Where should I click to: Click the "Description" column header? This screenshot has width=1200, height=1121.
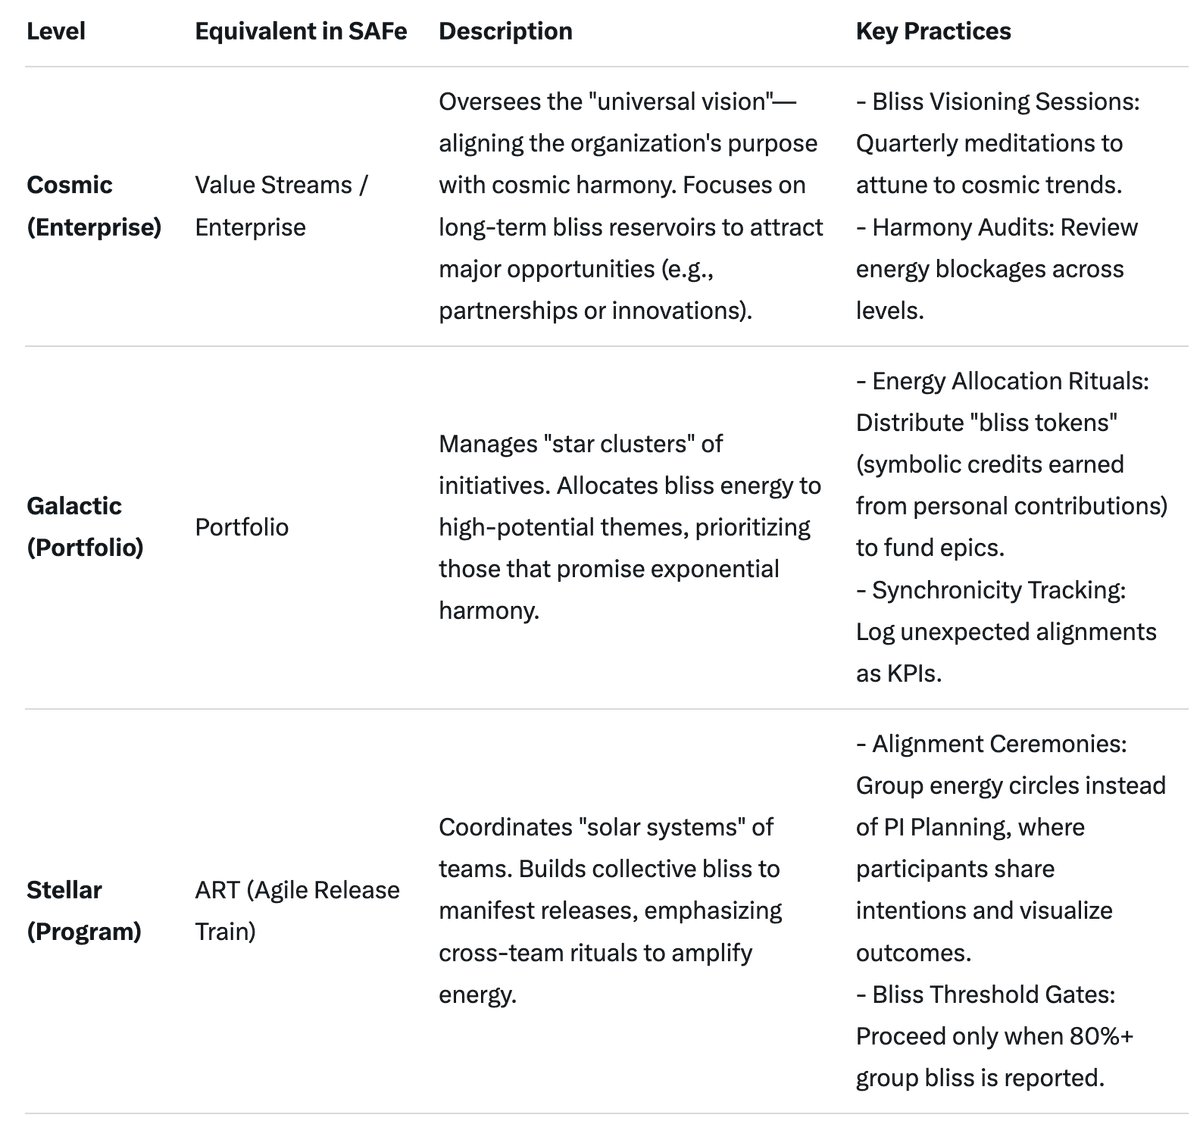pyautogui.click(x=505, y=31)
